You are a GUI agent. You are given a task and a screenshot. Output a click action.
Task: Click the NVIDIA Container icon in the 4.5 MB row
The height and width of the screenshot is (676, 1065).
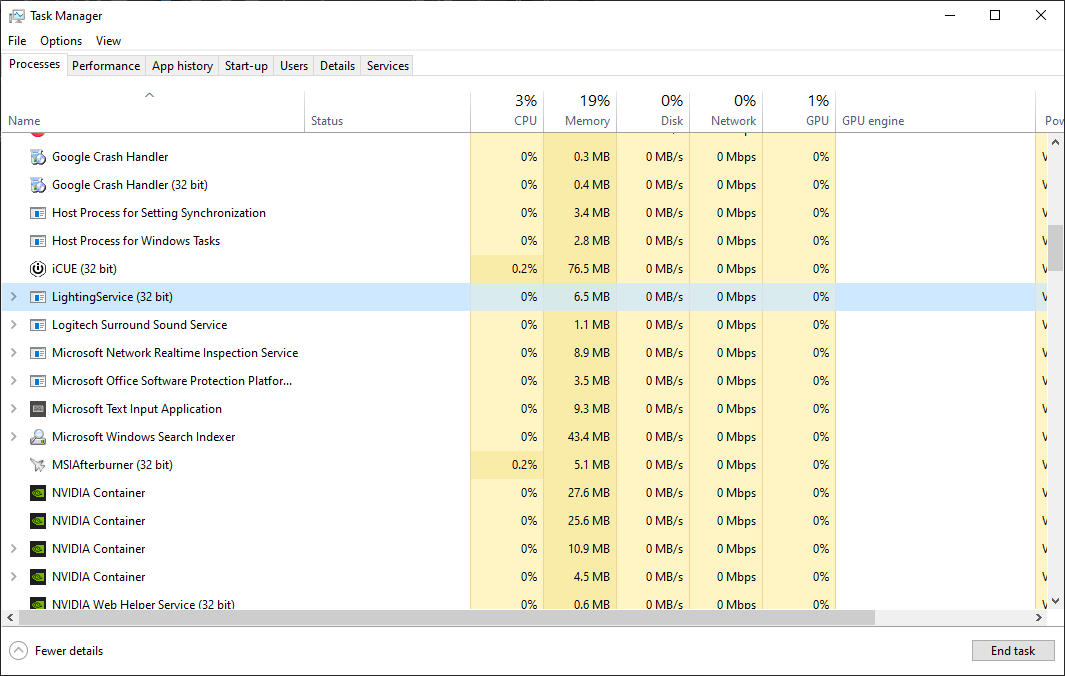[x=38, y=577]
